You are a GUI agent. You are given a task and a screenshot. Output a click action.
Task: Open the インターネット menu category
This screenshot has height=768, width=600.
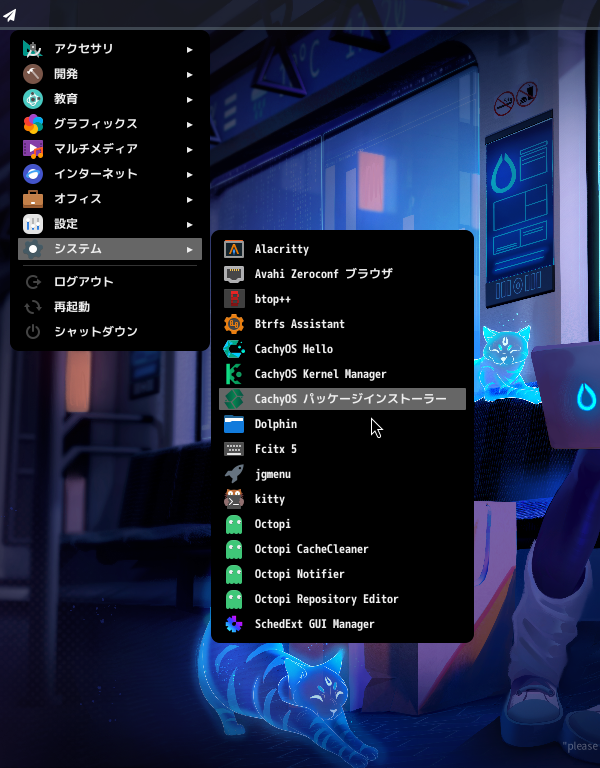point(110,174)
